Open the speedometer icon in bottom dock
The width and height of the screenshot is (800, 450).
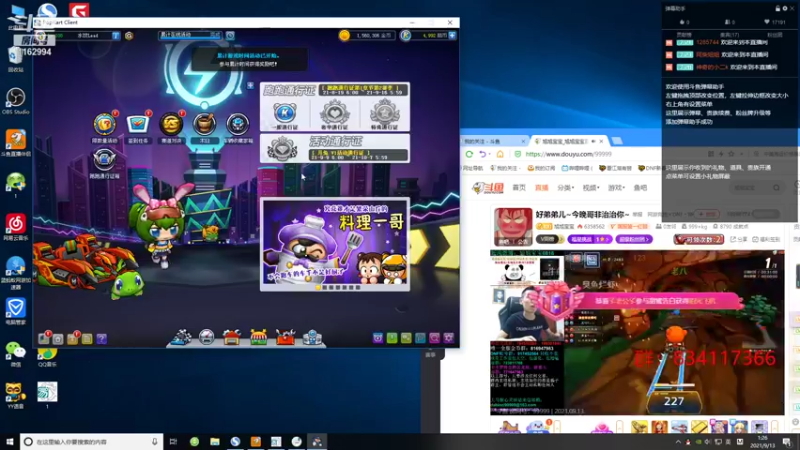[x=207, y=337]
